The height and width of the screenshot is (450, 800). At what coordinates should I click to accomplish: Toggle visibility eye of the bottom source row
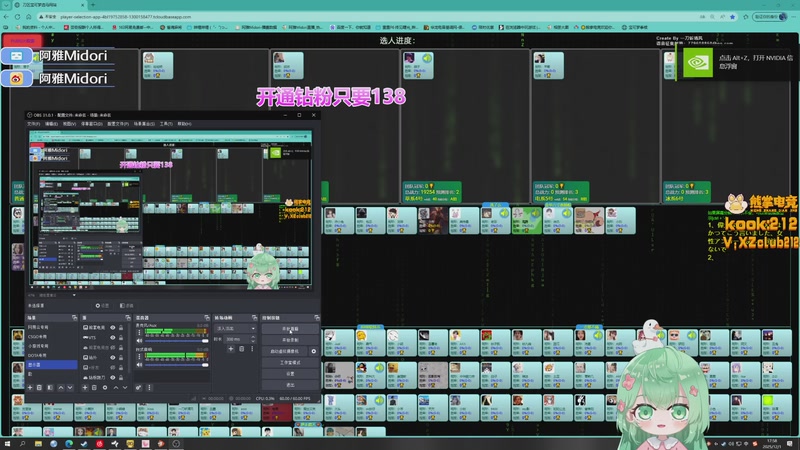coord(113,378)
